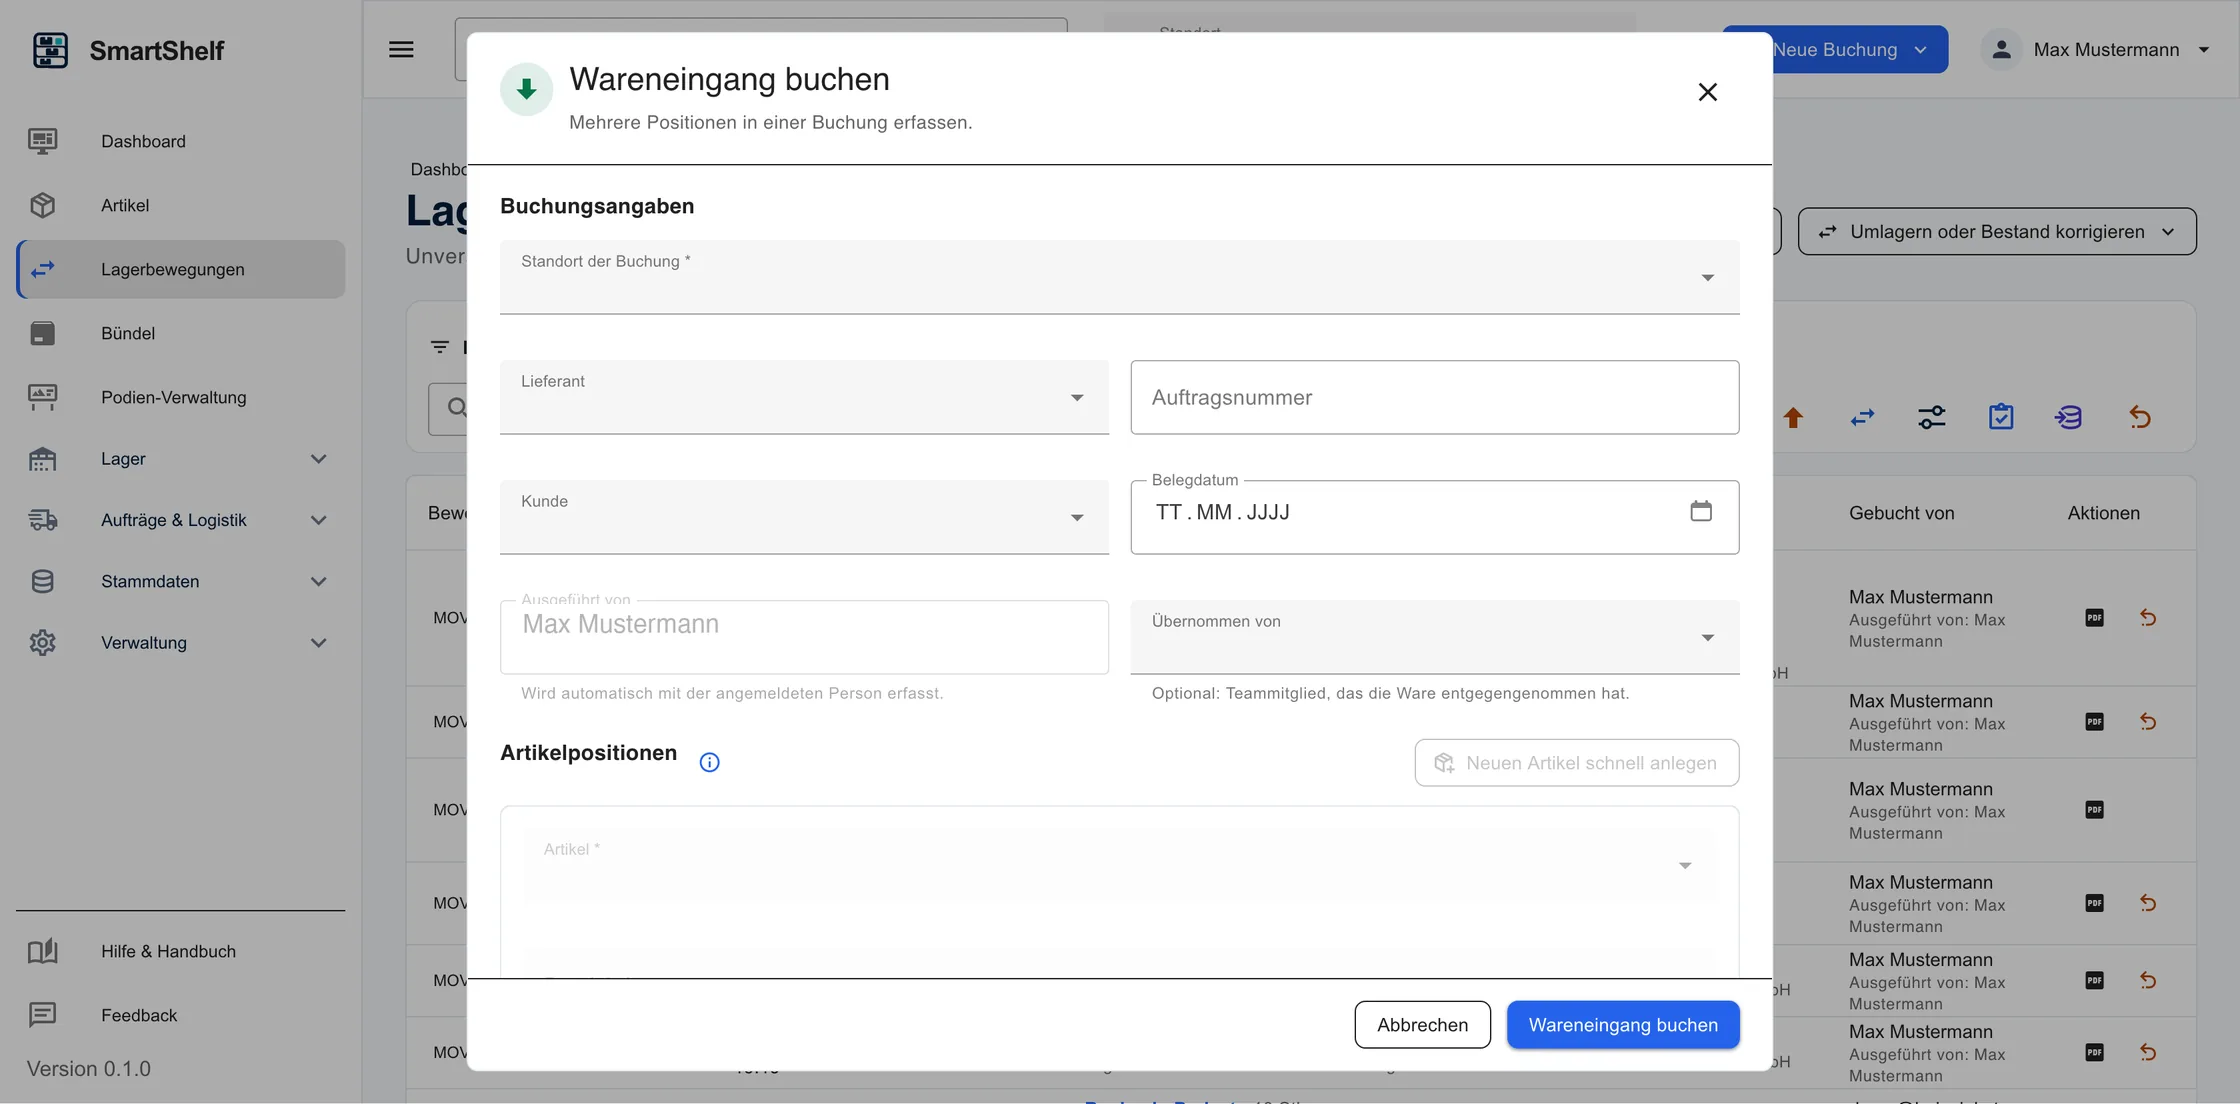Click the sliders adjustment filter icon
This screenshot has width=2240, height=1104.
click(1932, 417)
